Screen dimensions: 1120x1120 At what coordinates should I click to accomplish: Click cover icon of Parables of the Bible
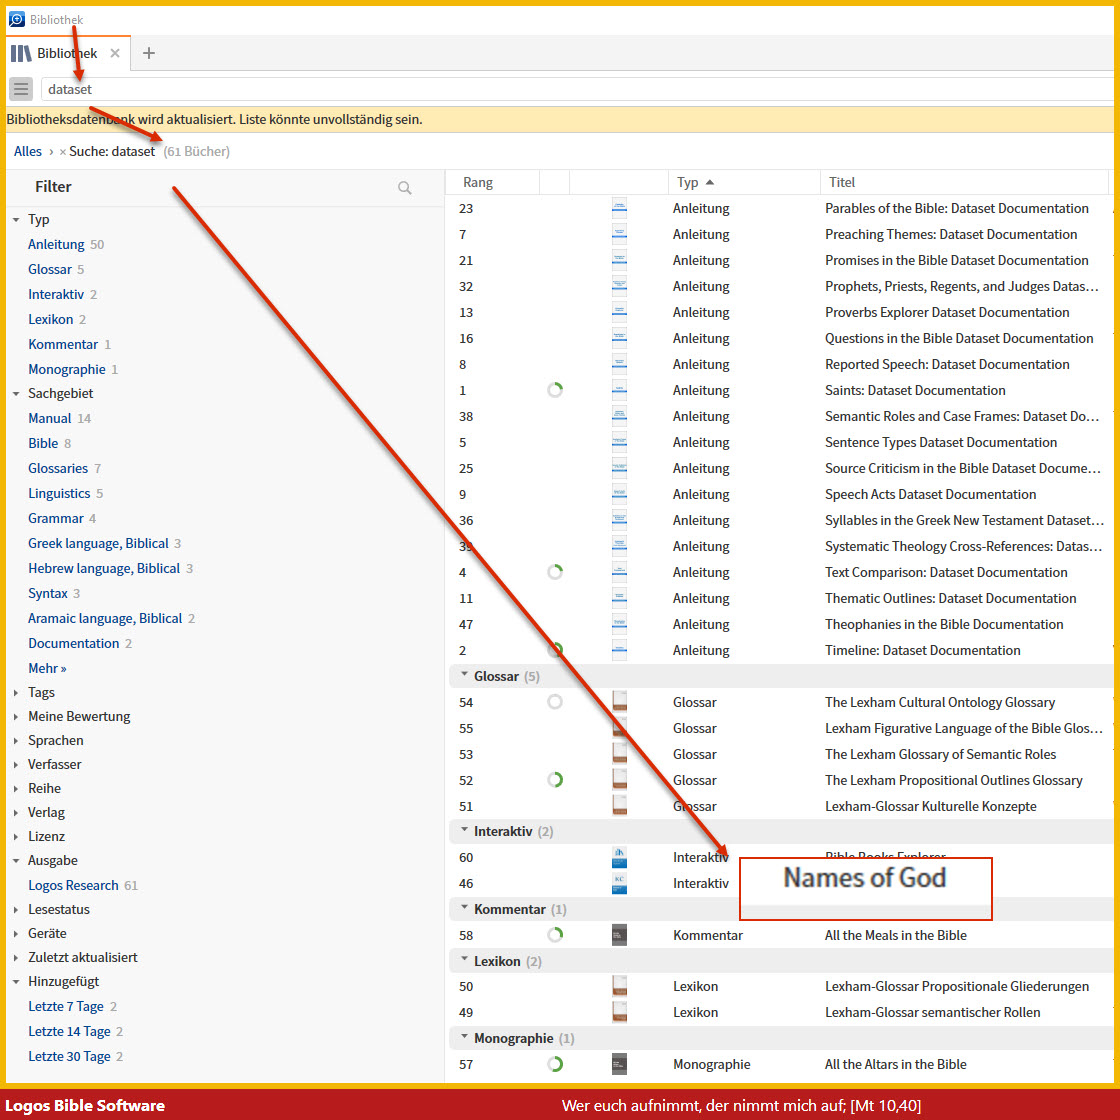[619, 208]
